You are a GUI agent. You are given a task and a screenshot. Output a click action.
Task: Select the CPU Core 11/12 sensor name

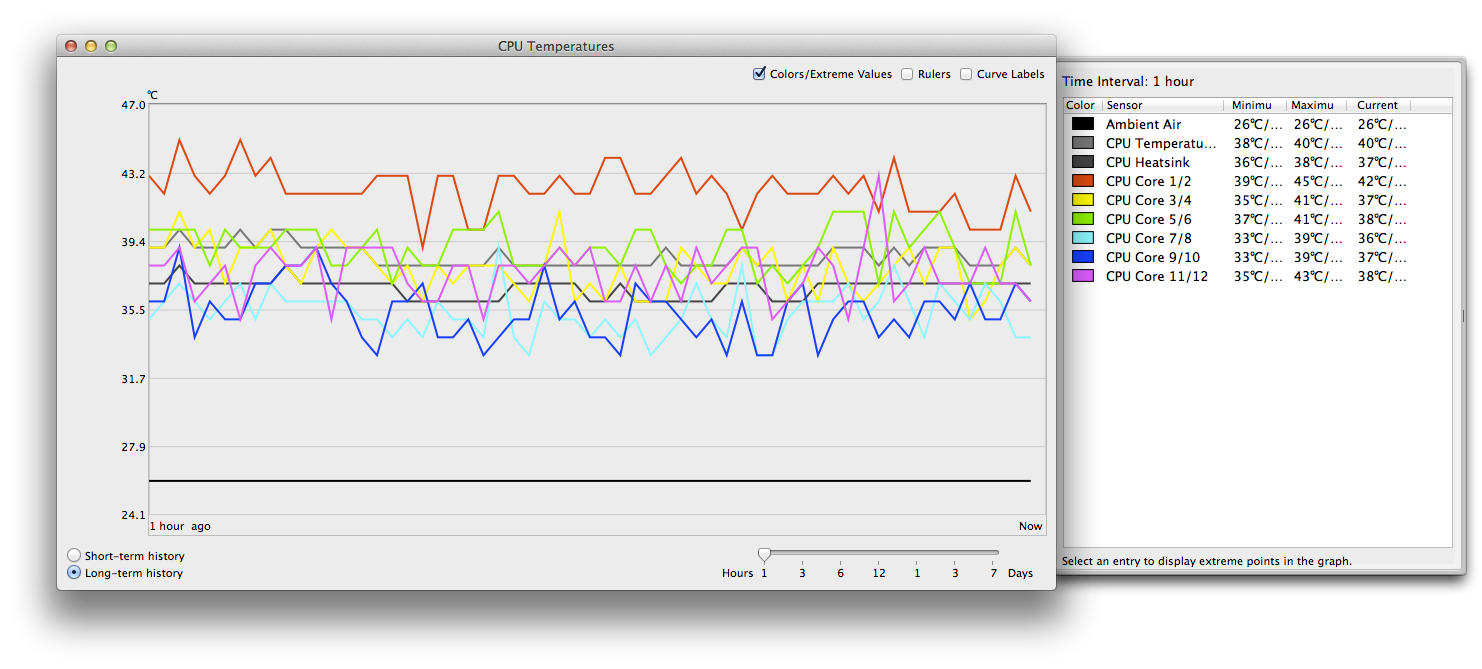[x=1156, y=276]
